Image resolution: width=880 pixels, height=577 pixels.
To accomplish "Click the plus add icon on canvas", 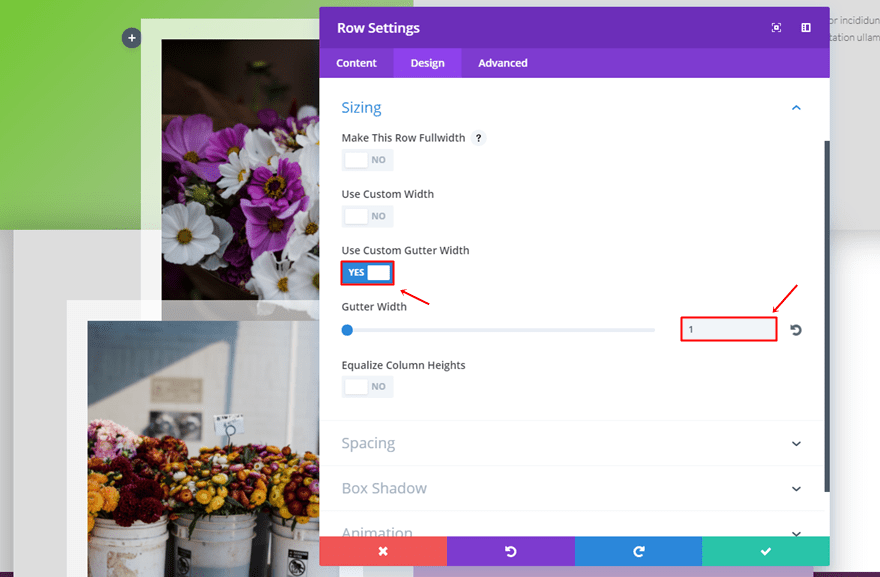I will 131,38.
